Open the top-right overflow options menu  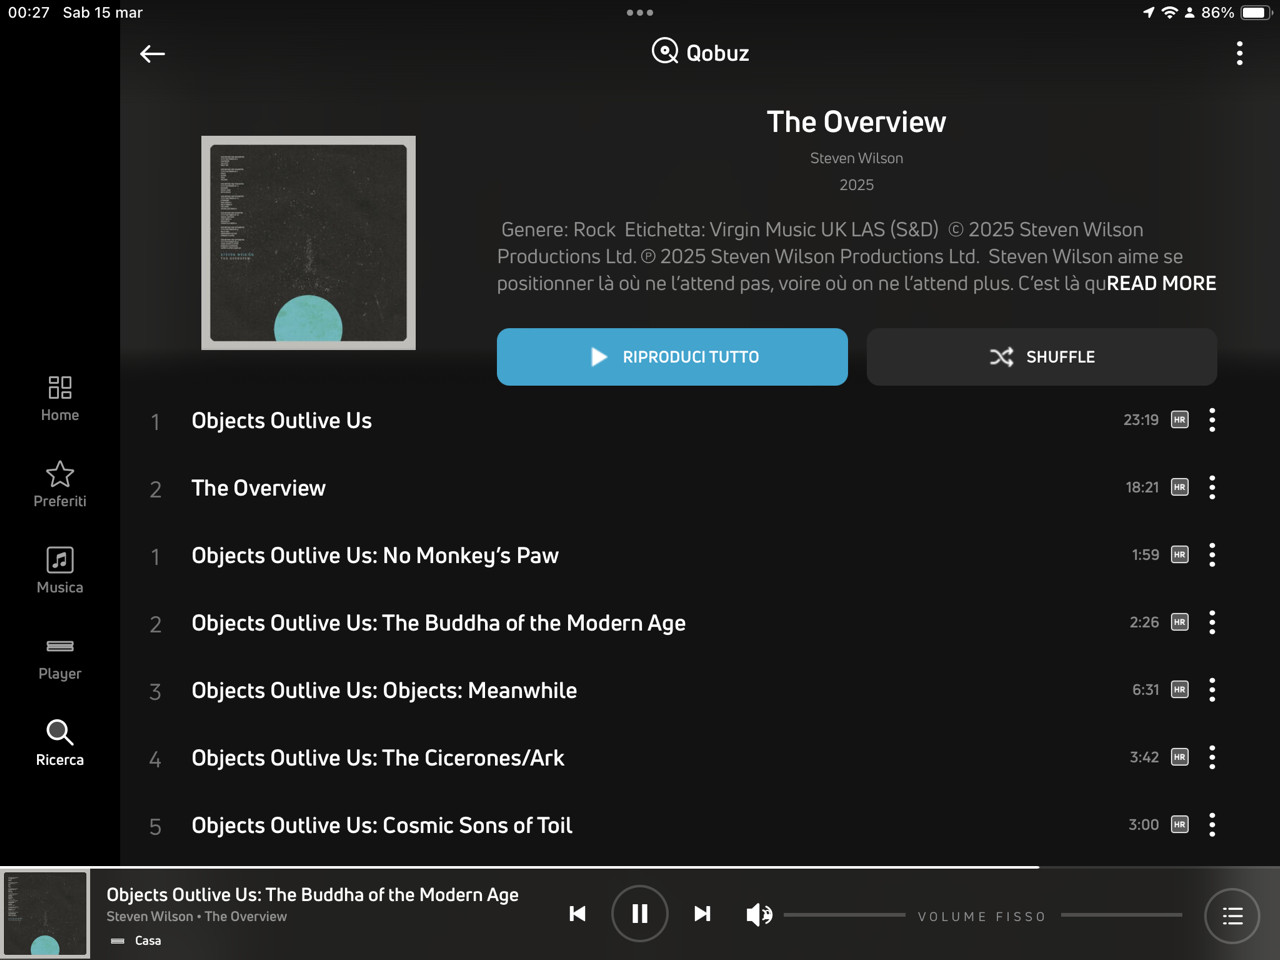1240,54
